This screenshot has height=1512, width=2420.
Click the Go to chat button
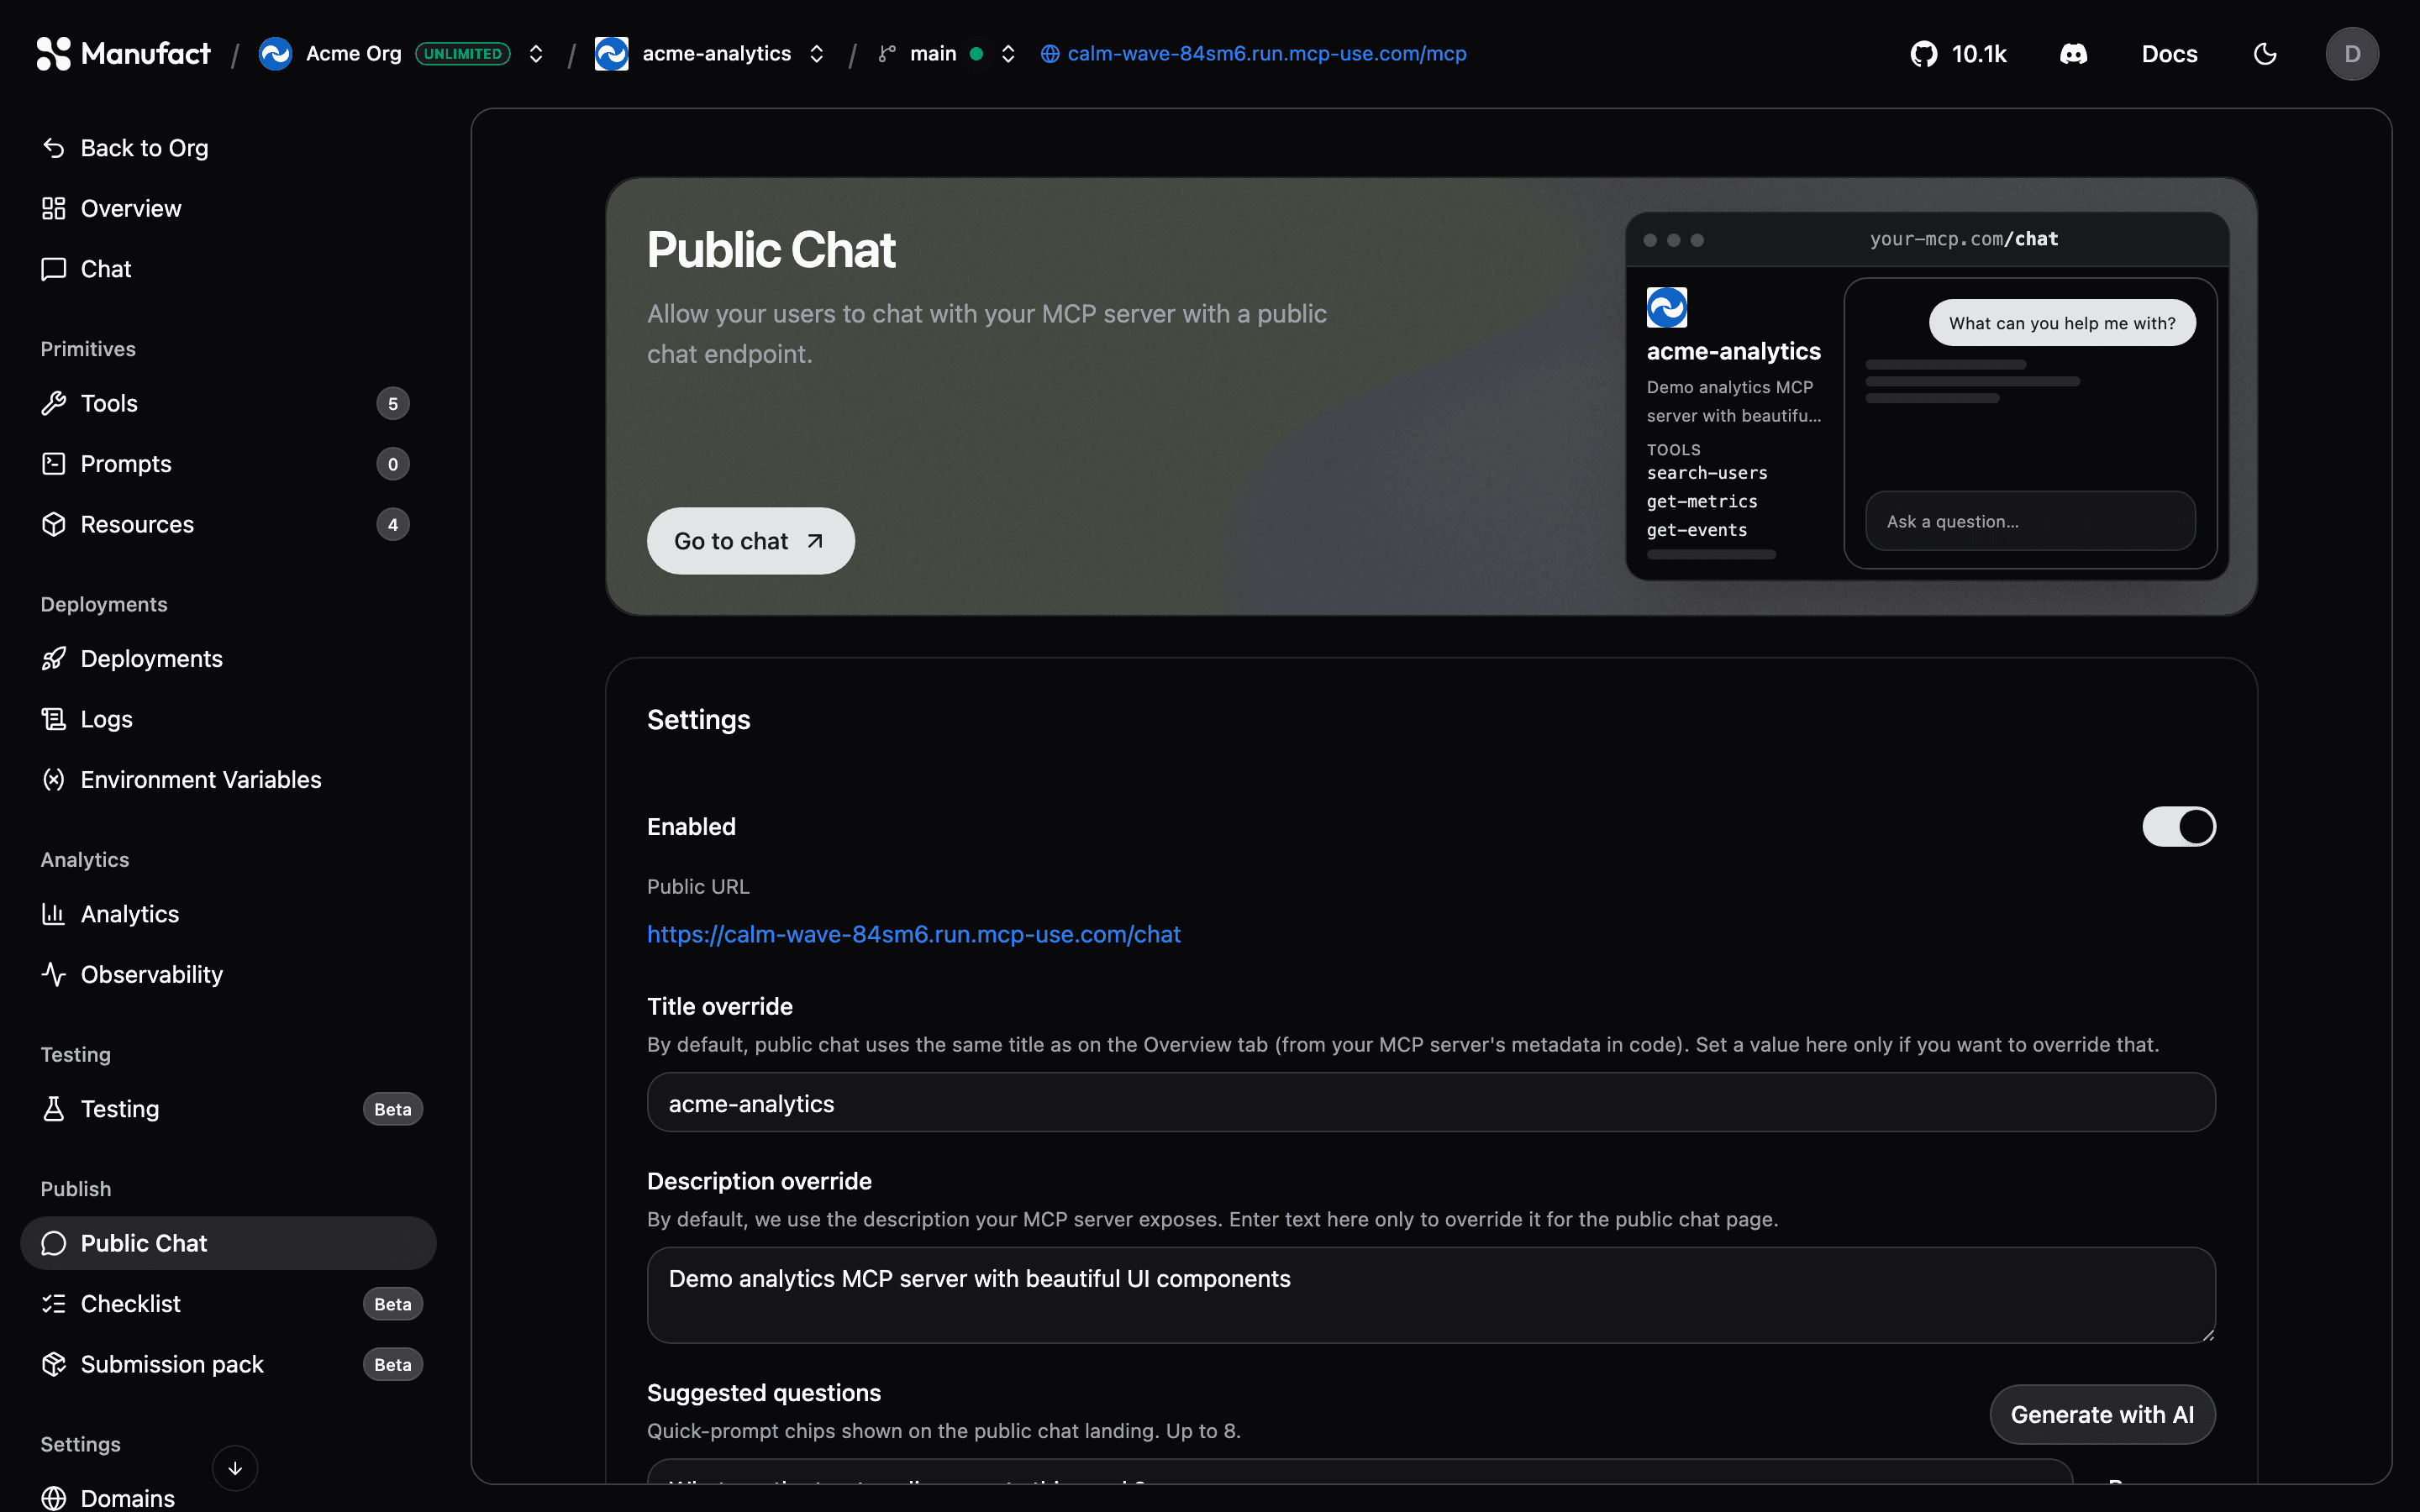pos(750,541)
